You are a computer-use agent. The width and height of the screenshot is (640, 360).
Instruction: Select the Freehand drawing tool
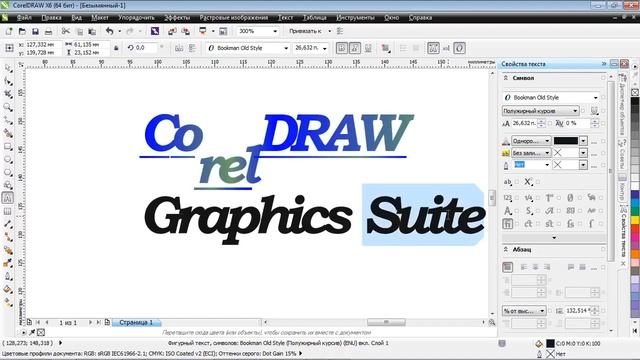point(8,120)
